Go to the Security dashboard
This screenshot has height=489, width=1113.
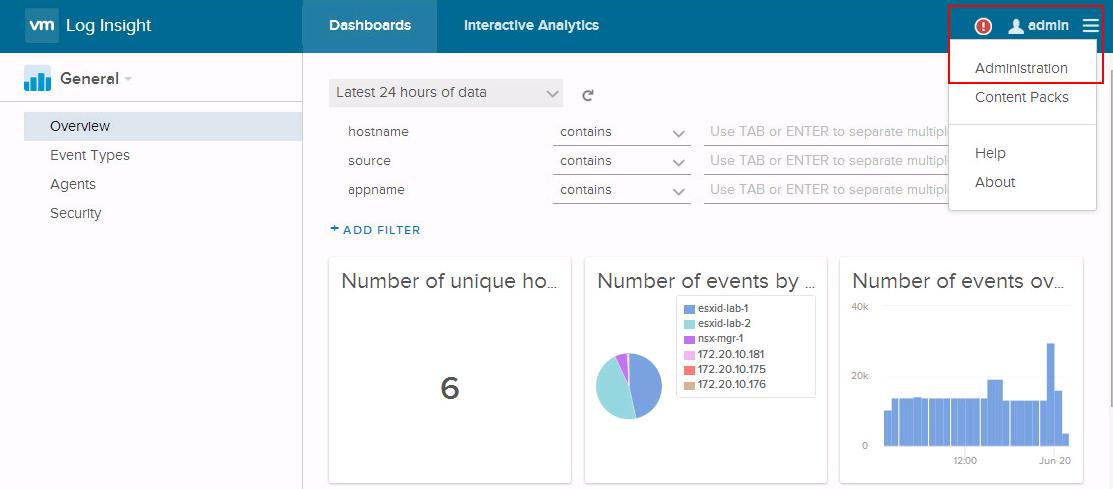pos(76,213)
